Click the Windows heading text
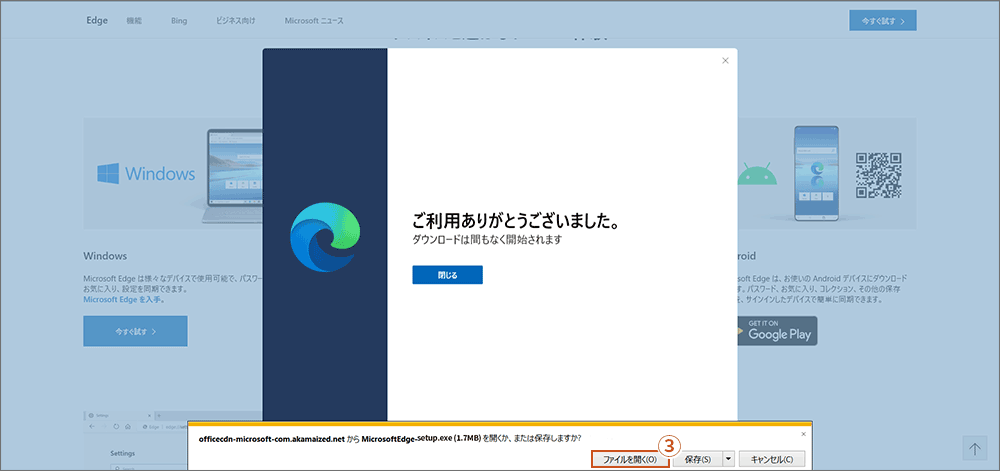1000x471 pixels. [x=105, y=256]
